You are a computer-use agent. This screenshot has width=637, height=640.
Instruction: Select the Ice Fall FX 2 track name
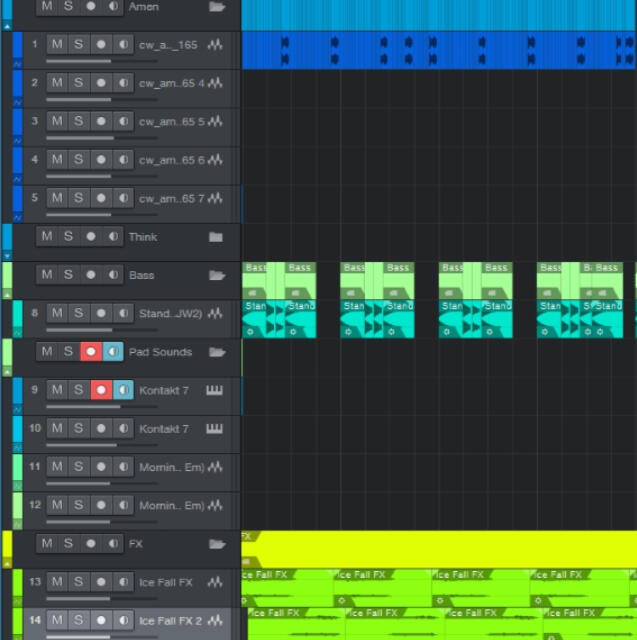170,620
